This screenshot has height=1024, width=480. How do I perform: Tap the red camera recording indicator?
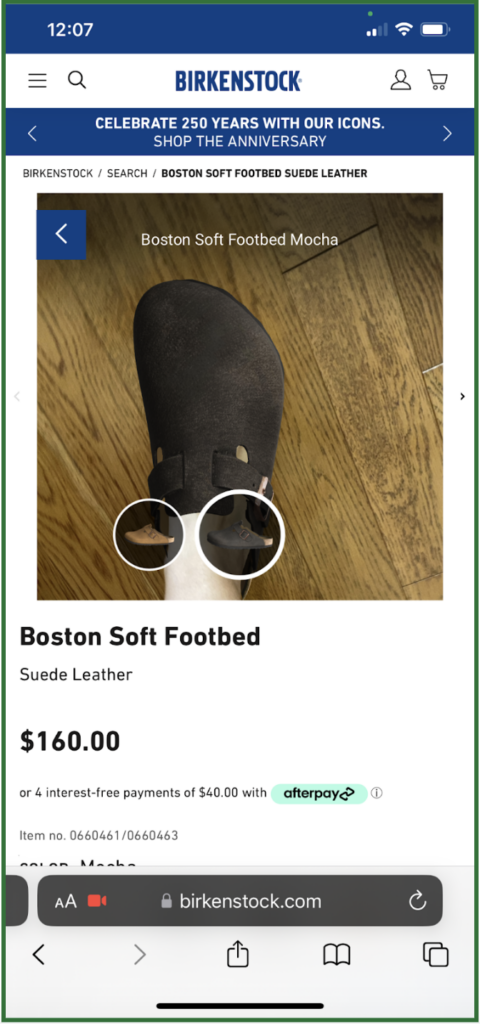[97, 902]
